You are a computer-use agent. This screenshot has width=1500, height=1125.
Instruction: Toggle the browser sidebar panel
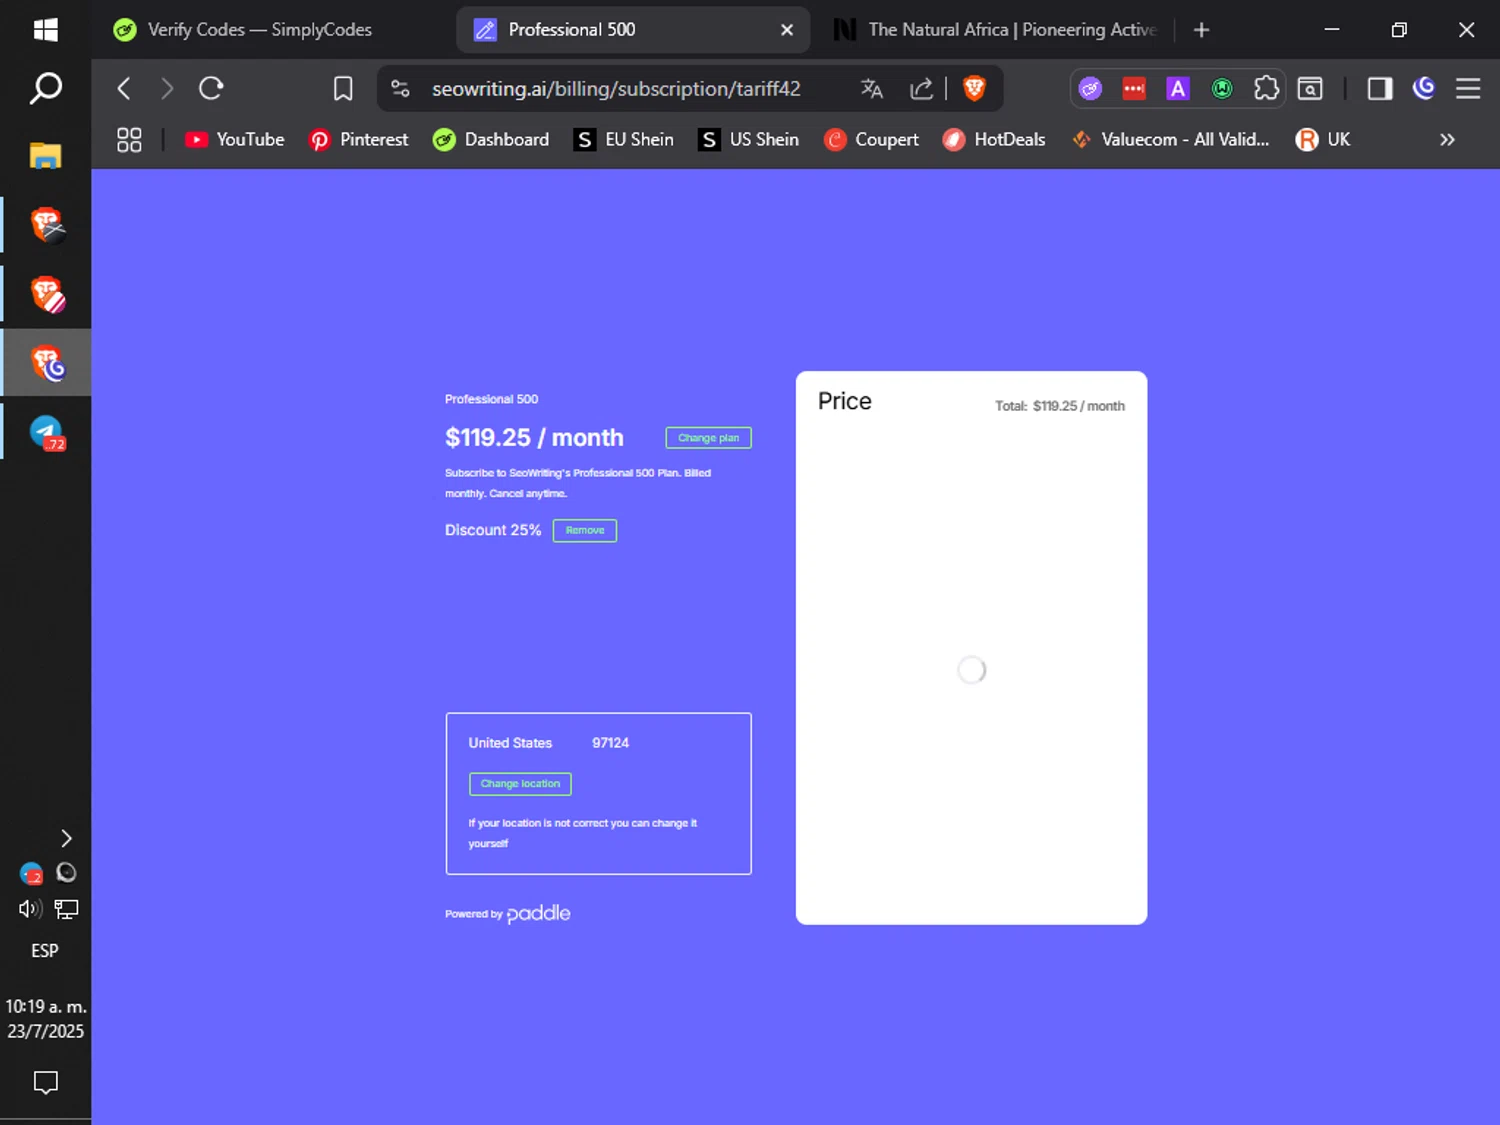(x=1380, y=89)
